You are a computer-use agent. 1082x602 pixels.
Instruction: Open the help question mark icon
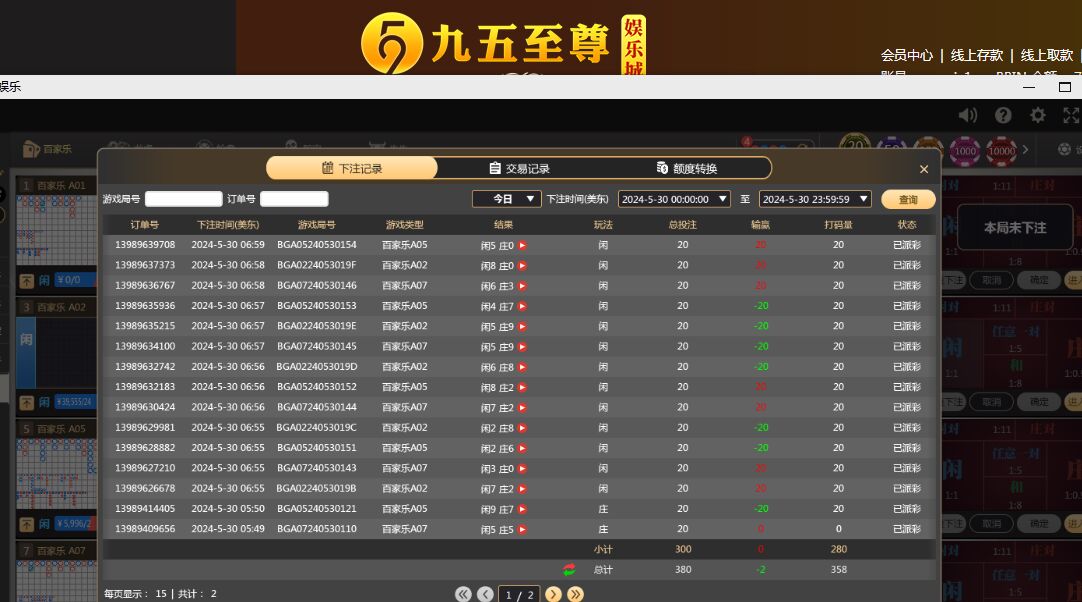click(1003, 116)
